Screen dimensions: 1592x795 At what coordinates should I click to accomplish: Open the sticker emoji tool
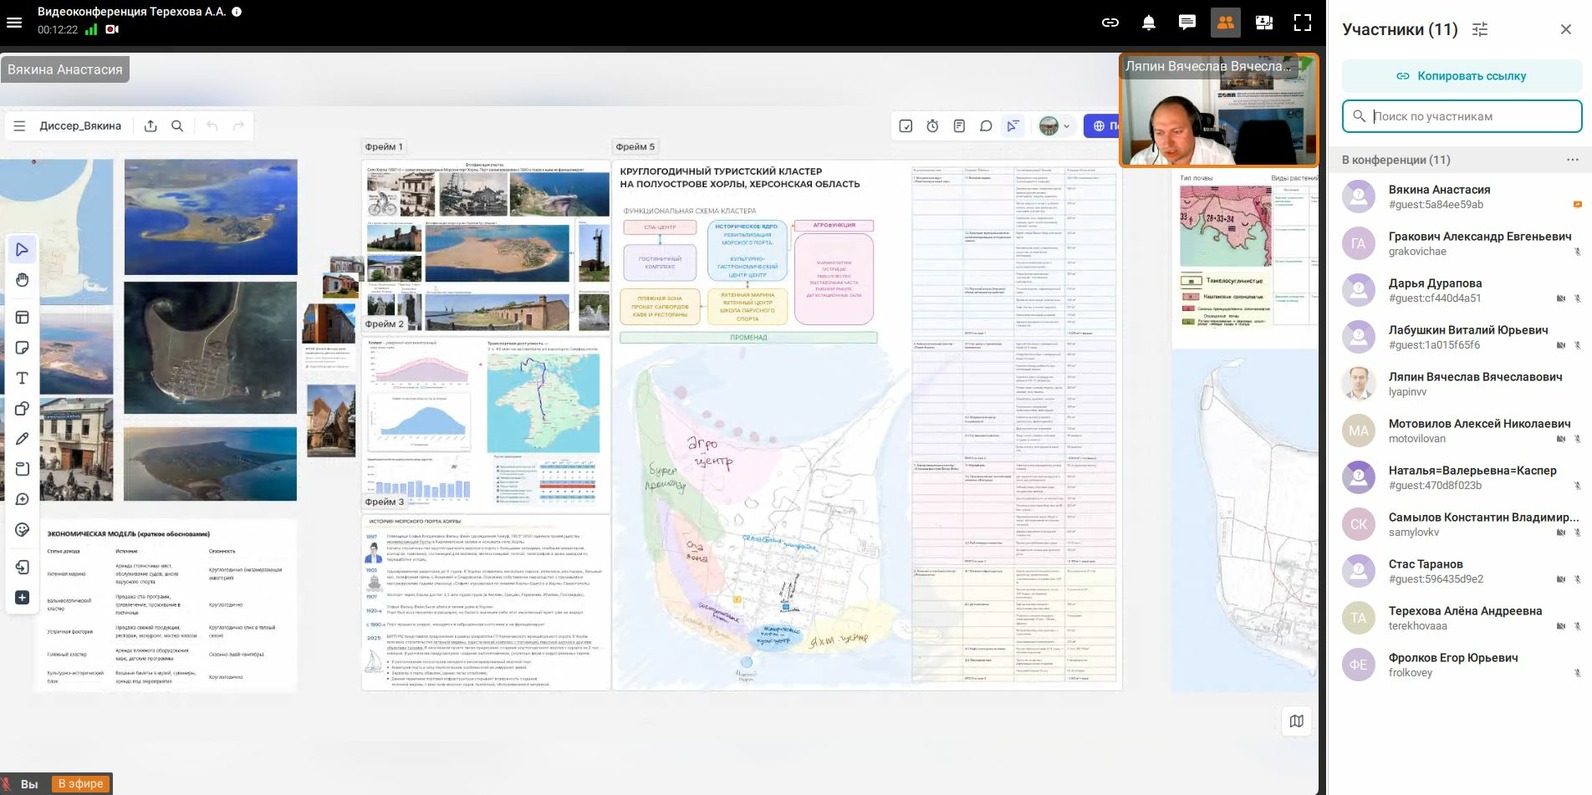pos(22,530)
